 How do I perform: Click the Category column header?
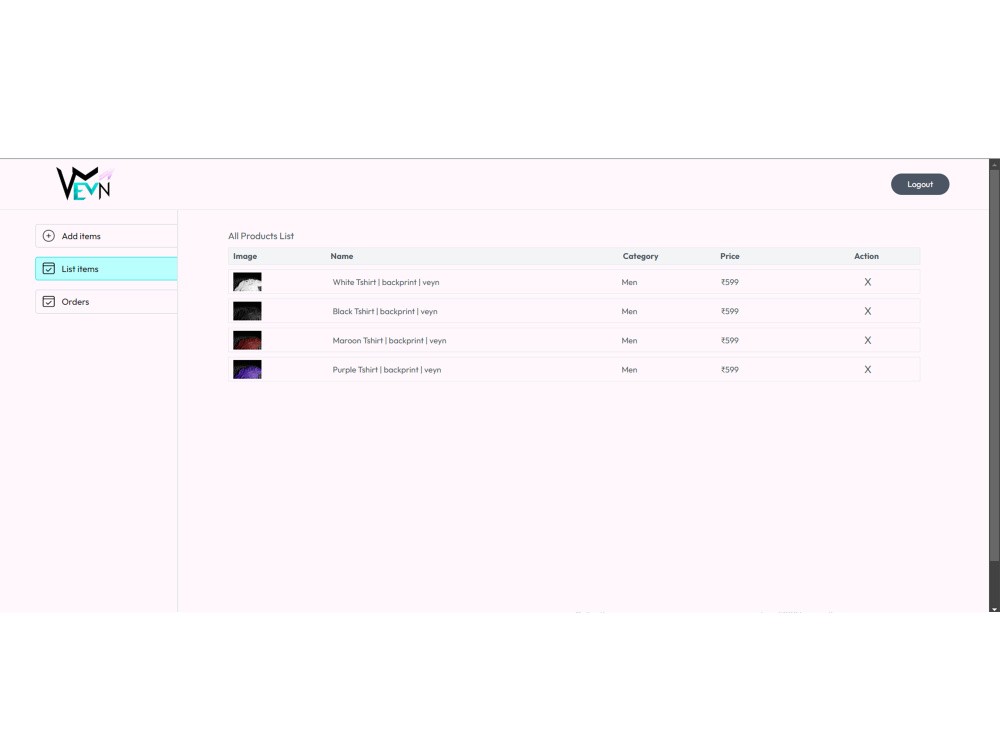click(640, 256)
